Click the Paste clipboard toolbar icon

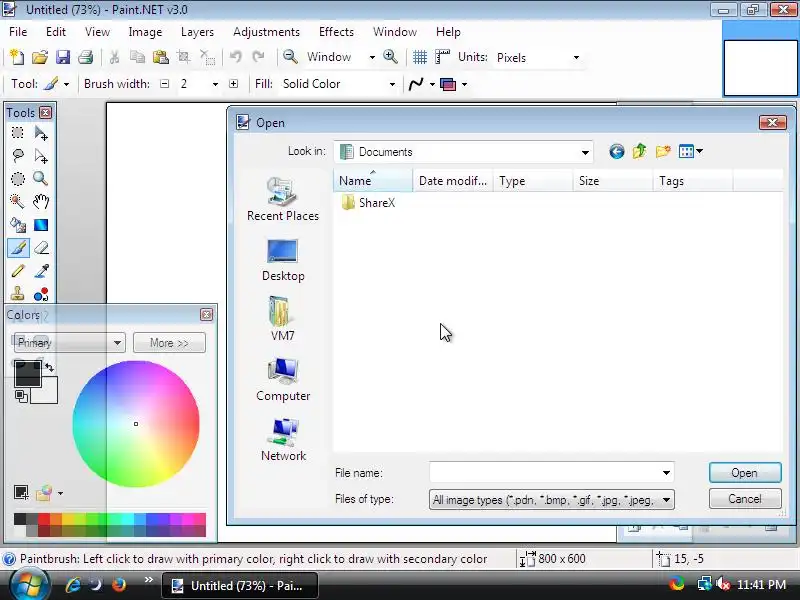(161, 57)
